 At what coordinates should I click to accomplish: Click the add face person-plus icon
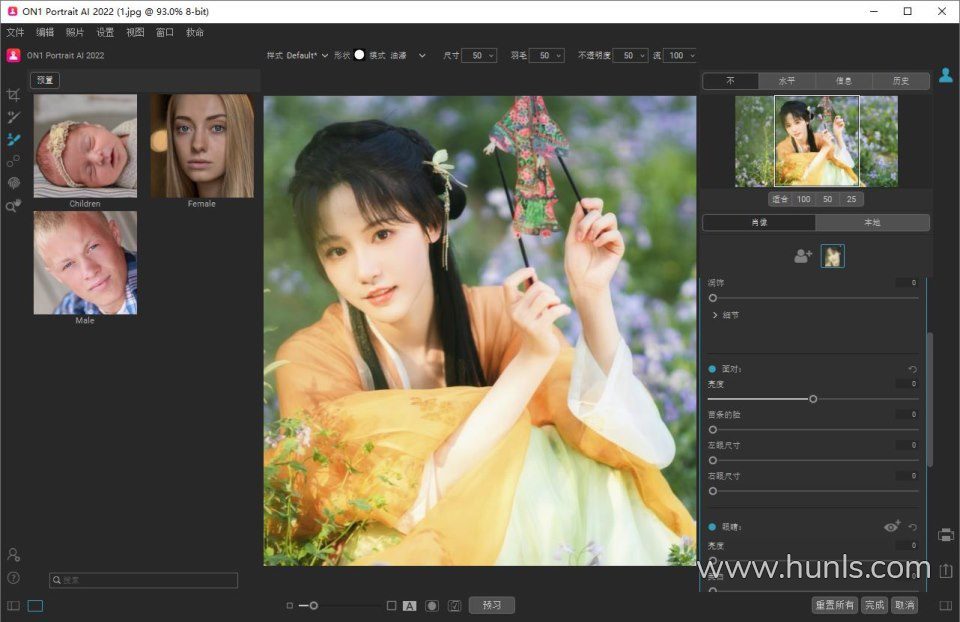[x=802, y=255]
